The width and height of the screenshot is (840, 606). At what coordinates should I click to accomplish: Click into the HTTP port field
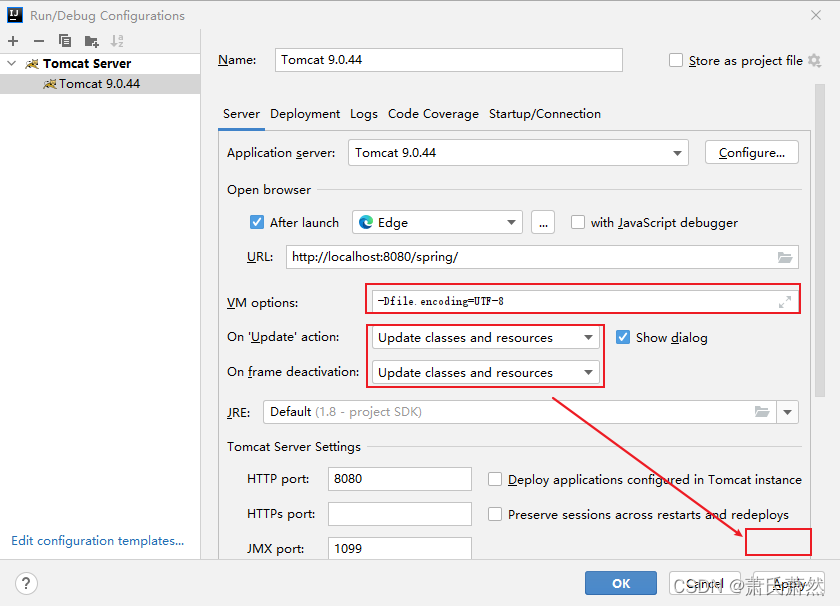(x=400, y=478)
